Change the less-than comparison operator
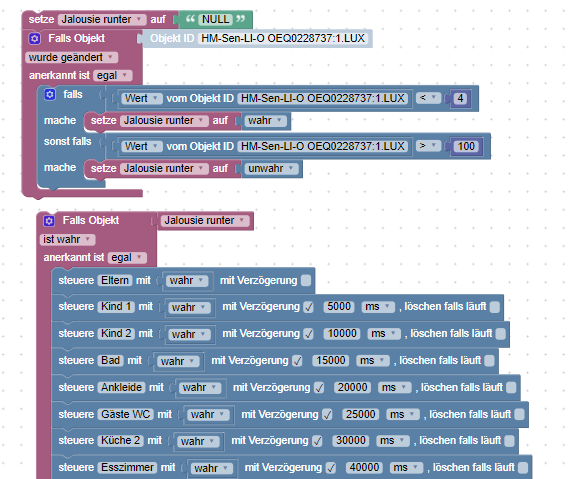Screen dimensions: 570x479 (x=428, y=98)
